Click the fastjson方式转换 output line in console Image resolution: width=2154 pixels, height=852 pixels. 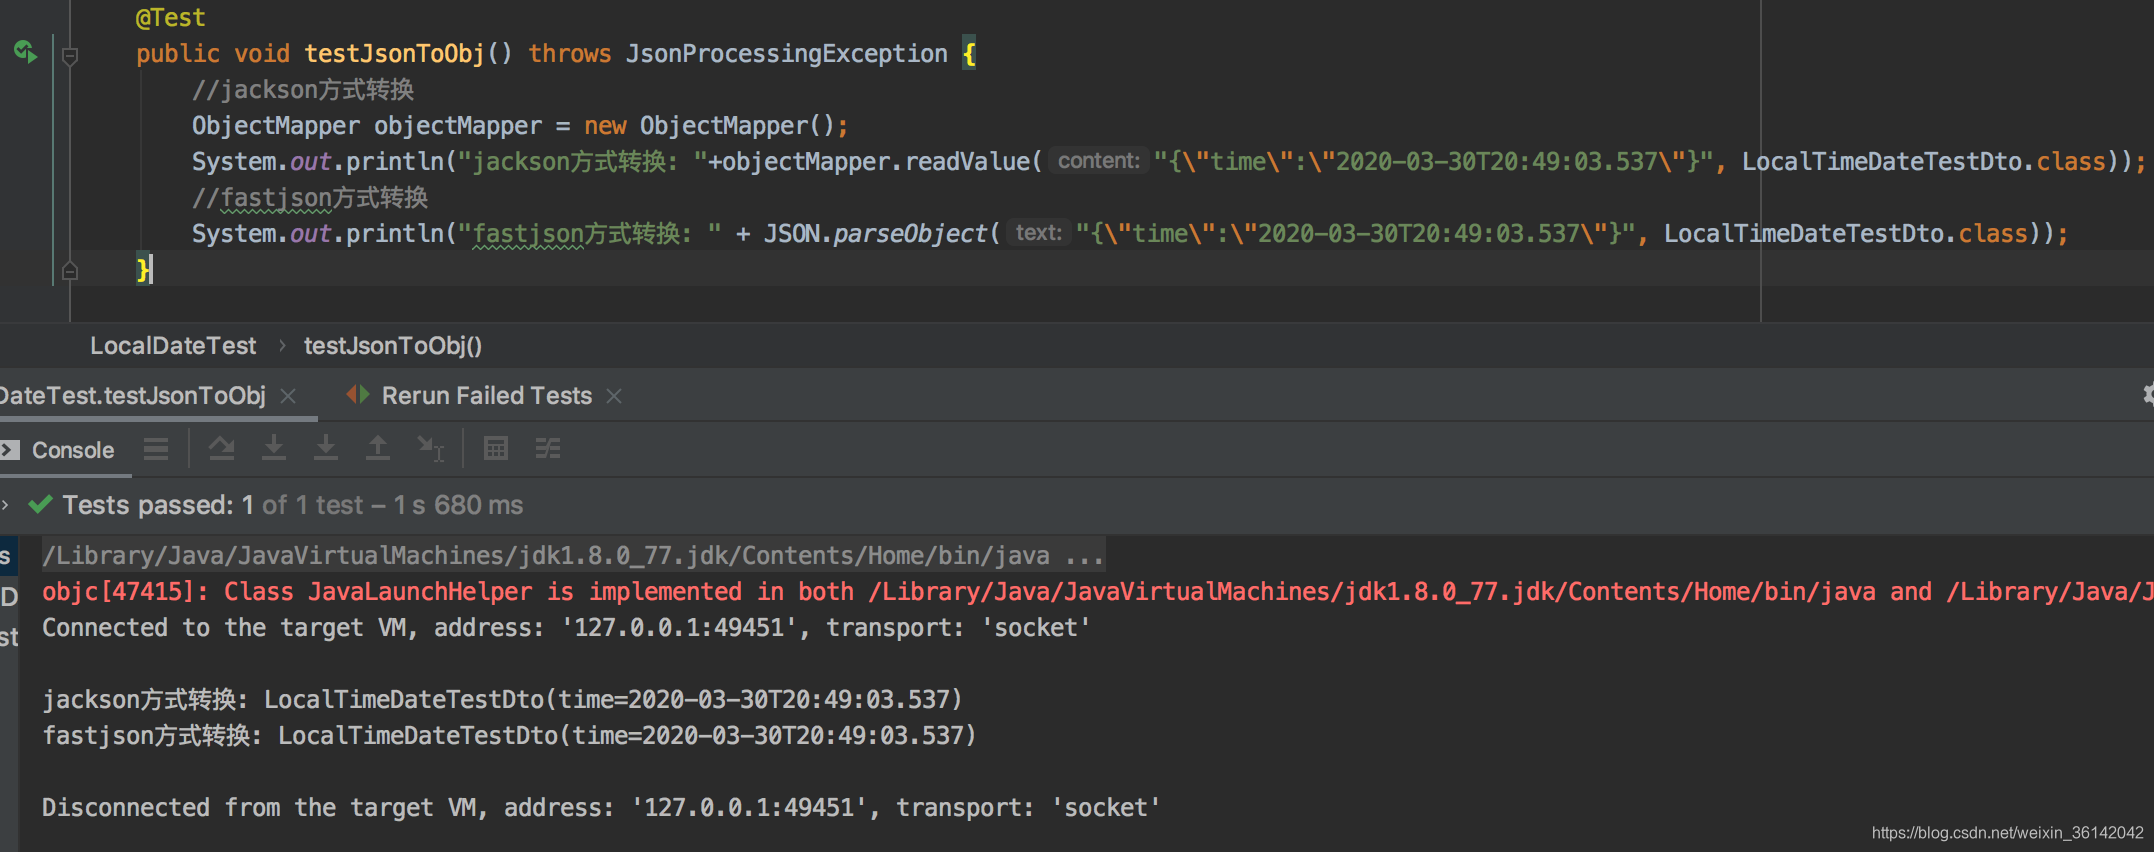[x=509, y=736]
